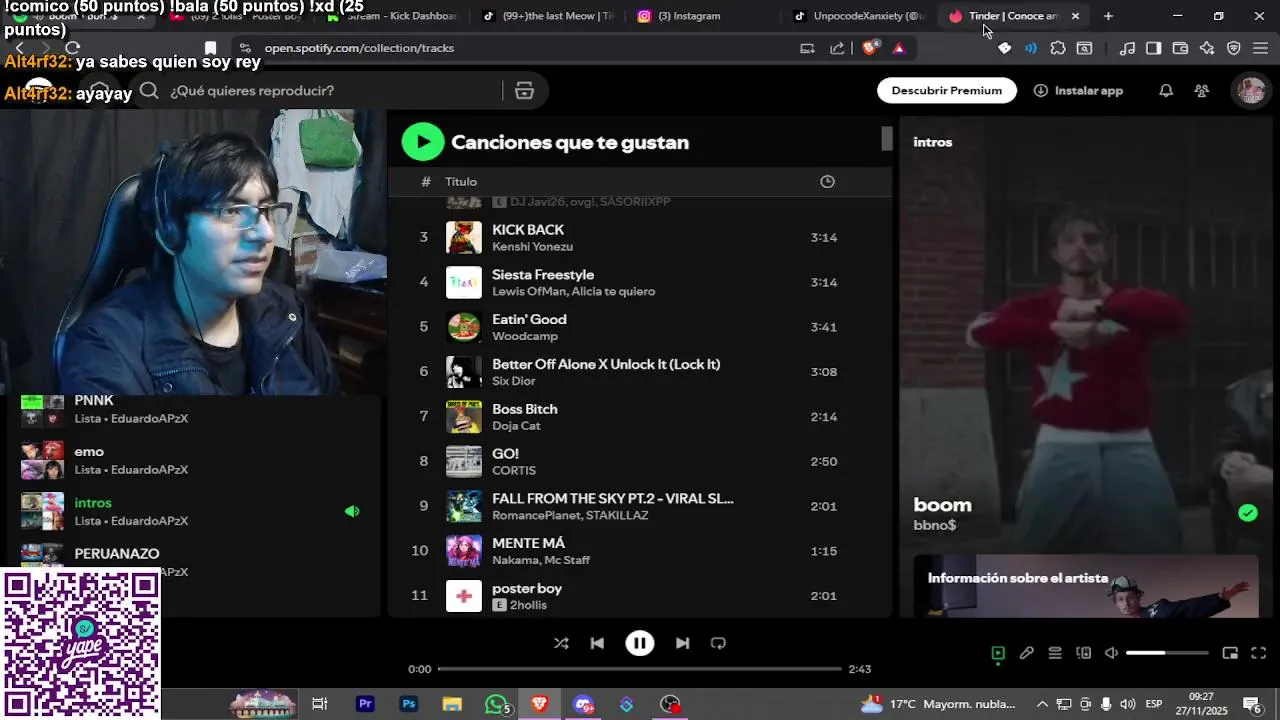The image size is (1280, 720).
Task: Open Premiere Pro from the taskbar
Action: [365, 704]
